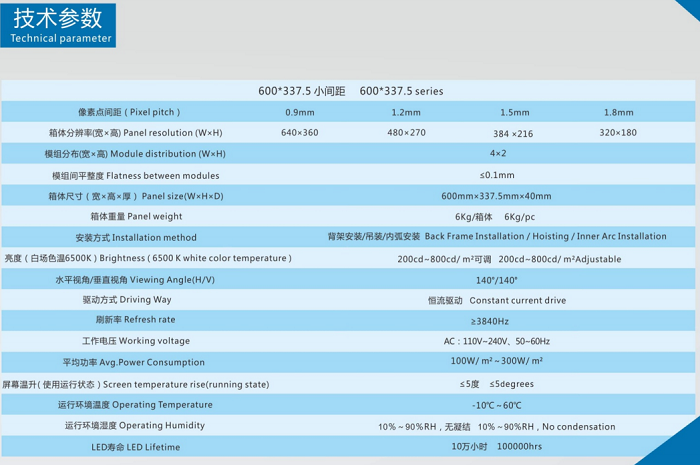This screenshot has width=700, height=465.
Task: Select the 'Back Frame Installation / Hoisting' text
Action: click(497, 237)
